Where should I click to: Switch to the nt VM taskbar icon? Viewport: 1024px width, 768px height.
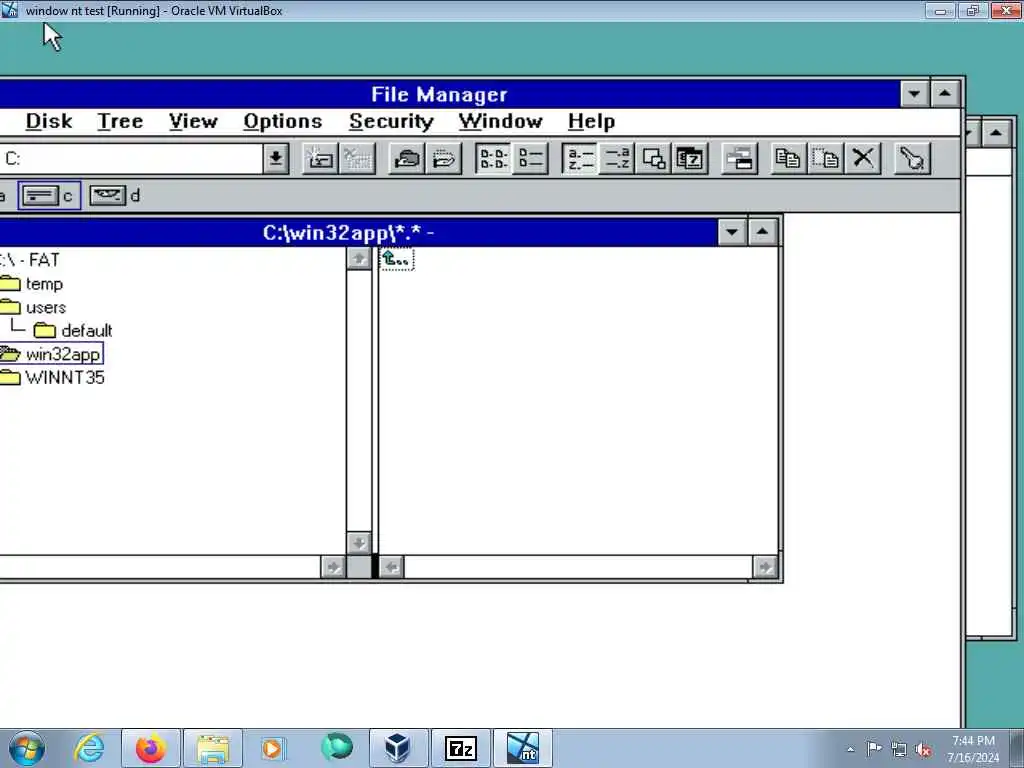click(x=522, y=748)
